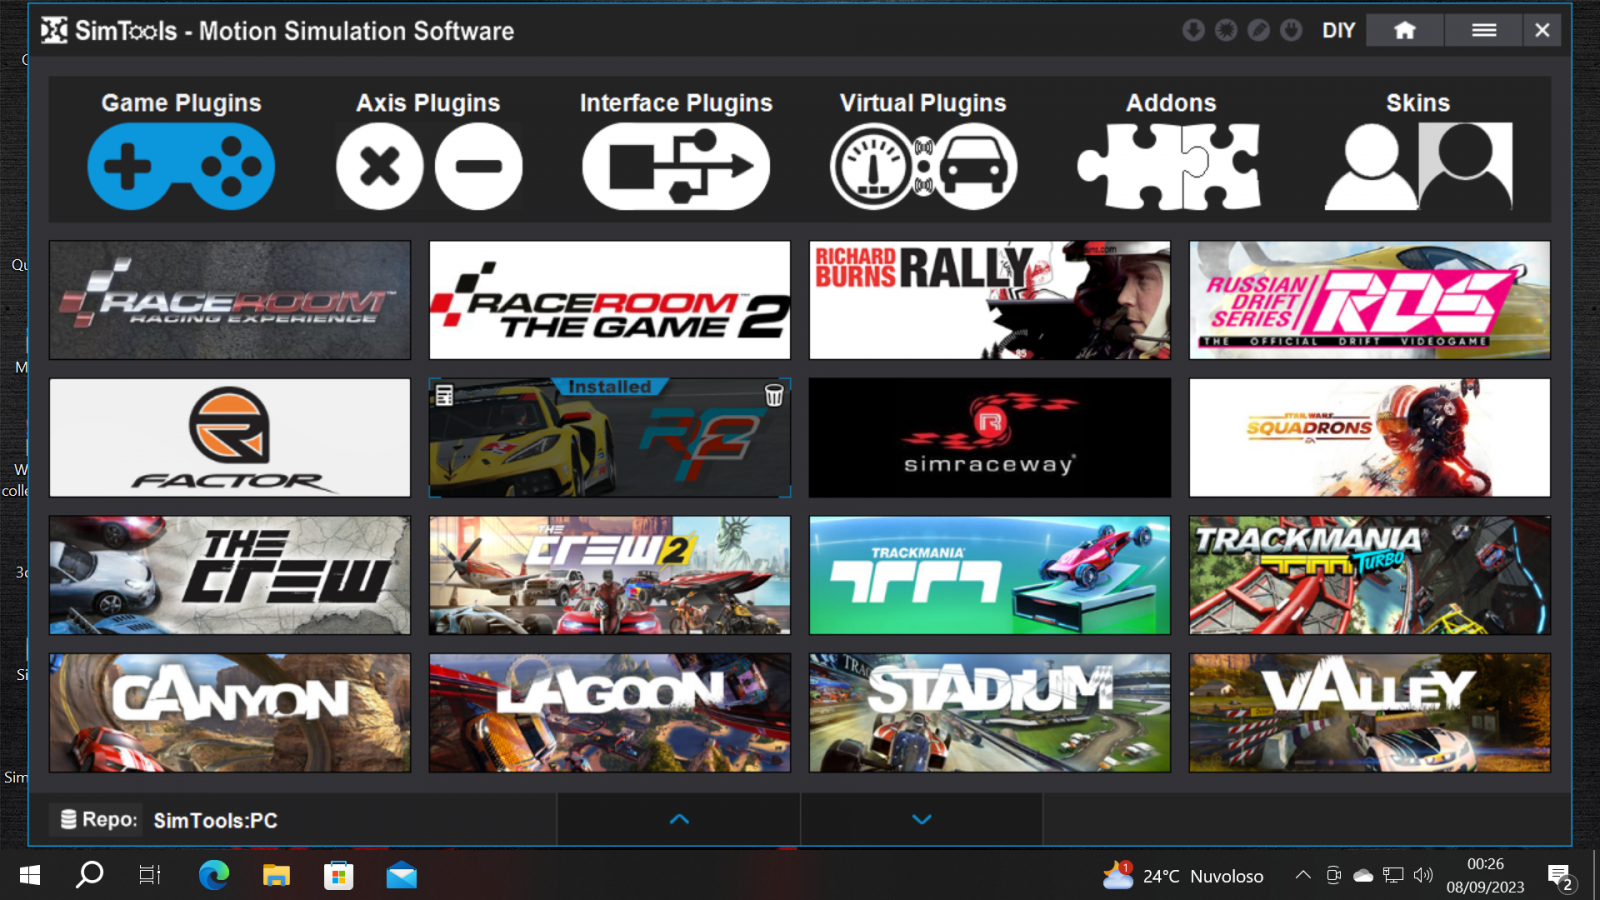Screen dimensions: 1600x900
Task: Click the starburst icon in title bar
Action: (x=1226, y=30)
